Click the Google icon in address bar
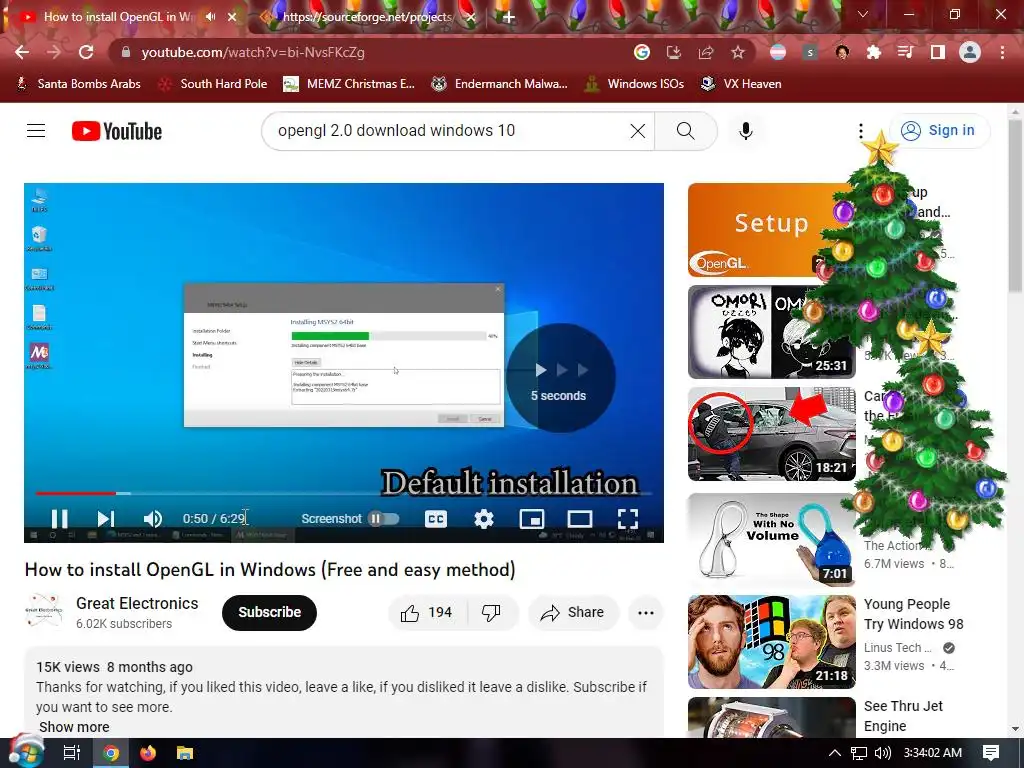The image size is (1024, 768). point(642,52)
